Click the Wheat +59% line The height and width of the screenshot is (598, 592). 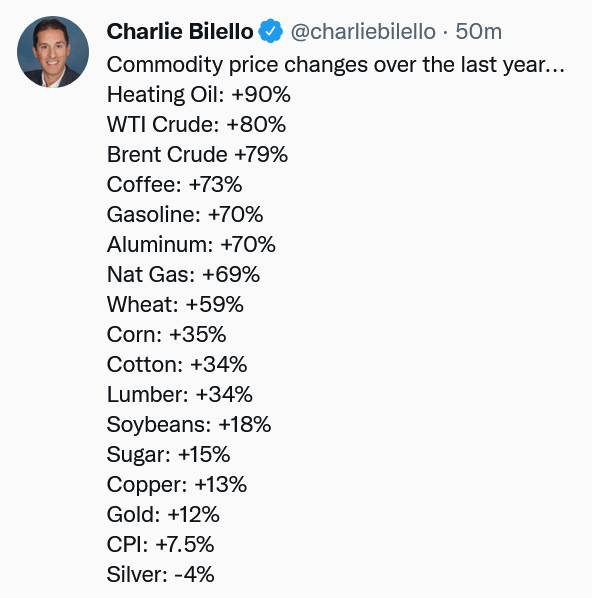pos(175,304)
